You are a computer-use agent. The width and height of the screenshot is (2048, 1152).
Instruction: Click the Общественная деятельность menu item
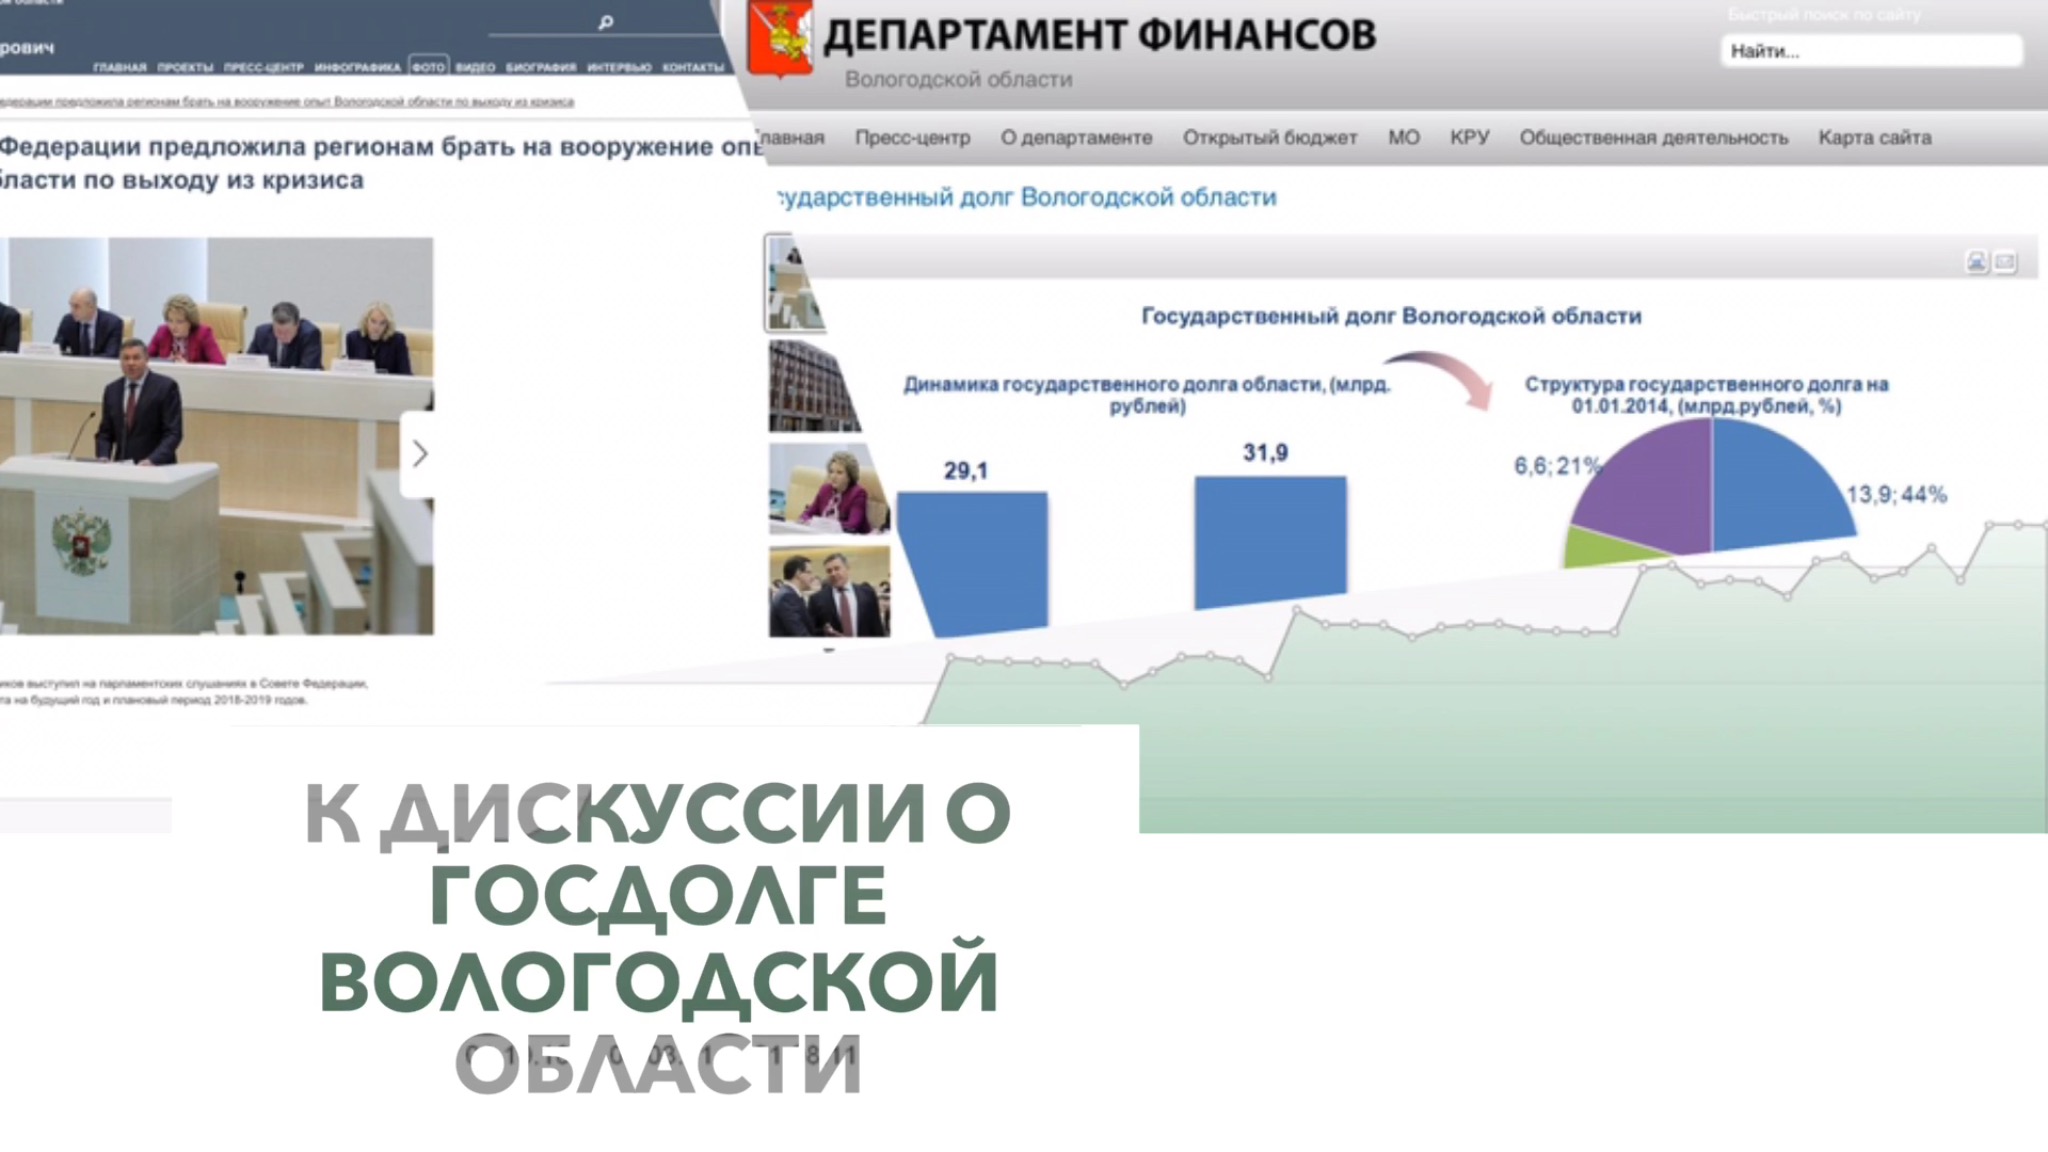tap(1653, 138)
